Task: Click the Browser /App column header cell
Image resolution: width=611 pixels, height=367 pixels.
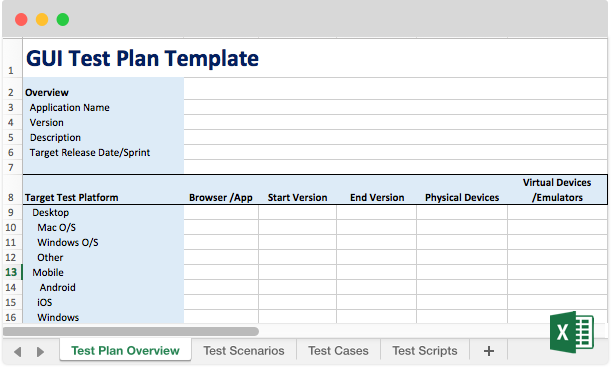Action: click(x=221, y=190)
